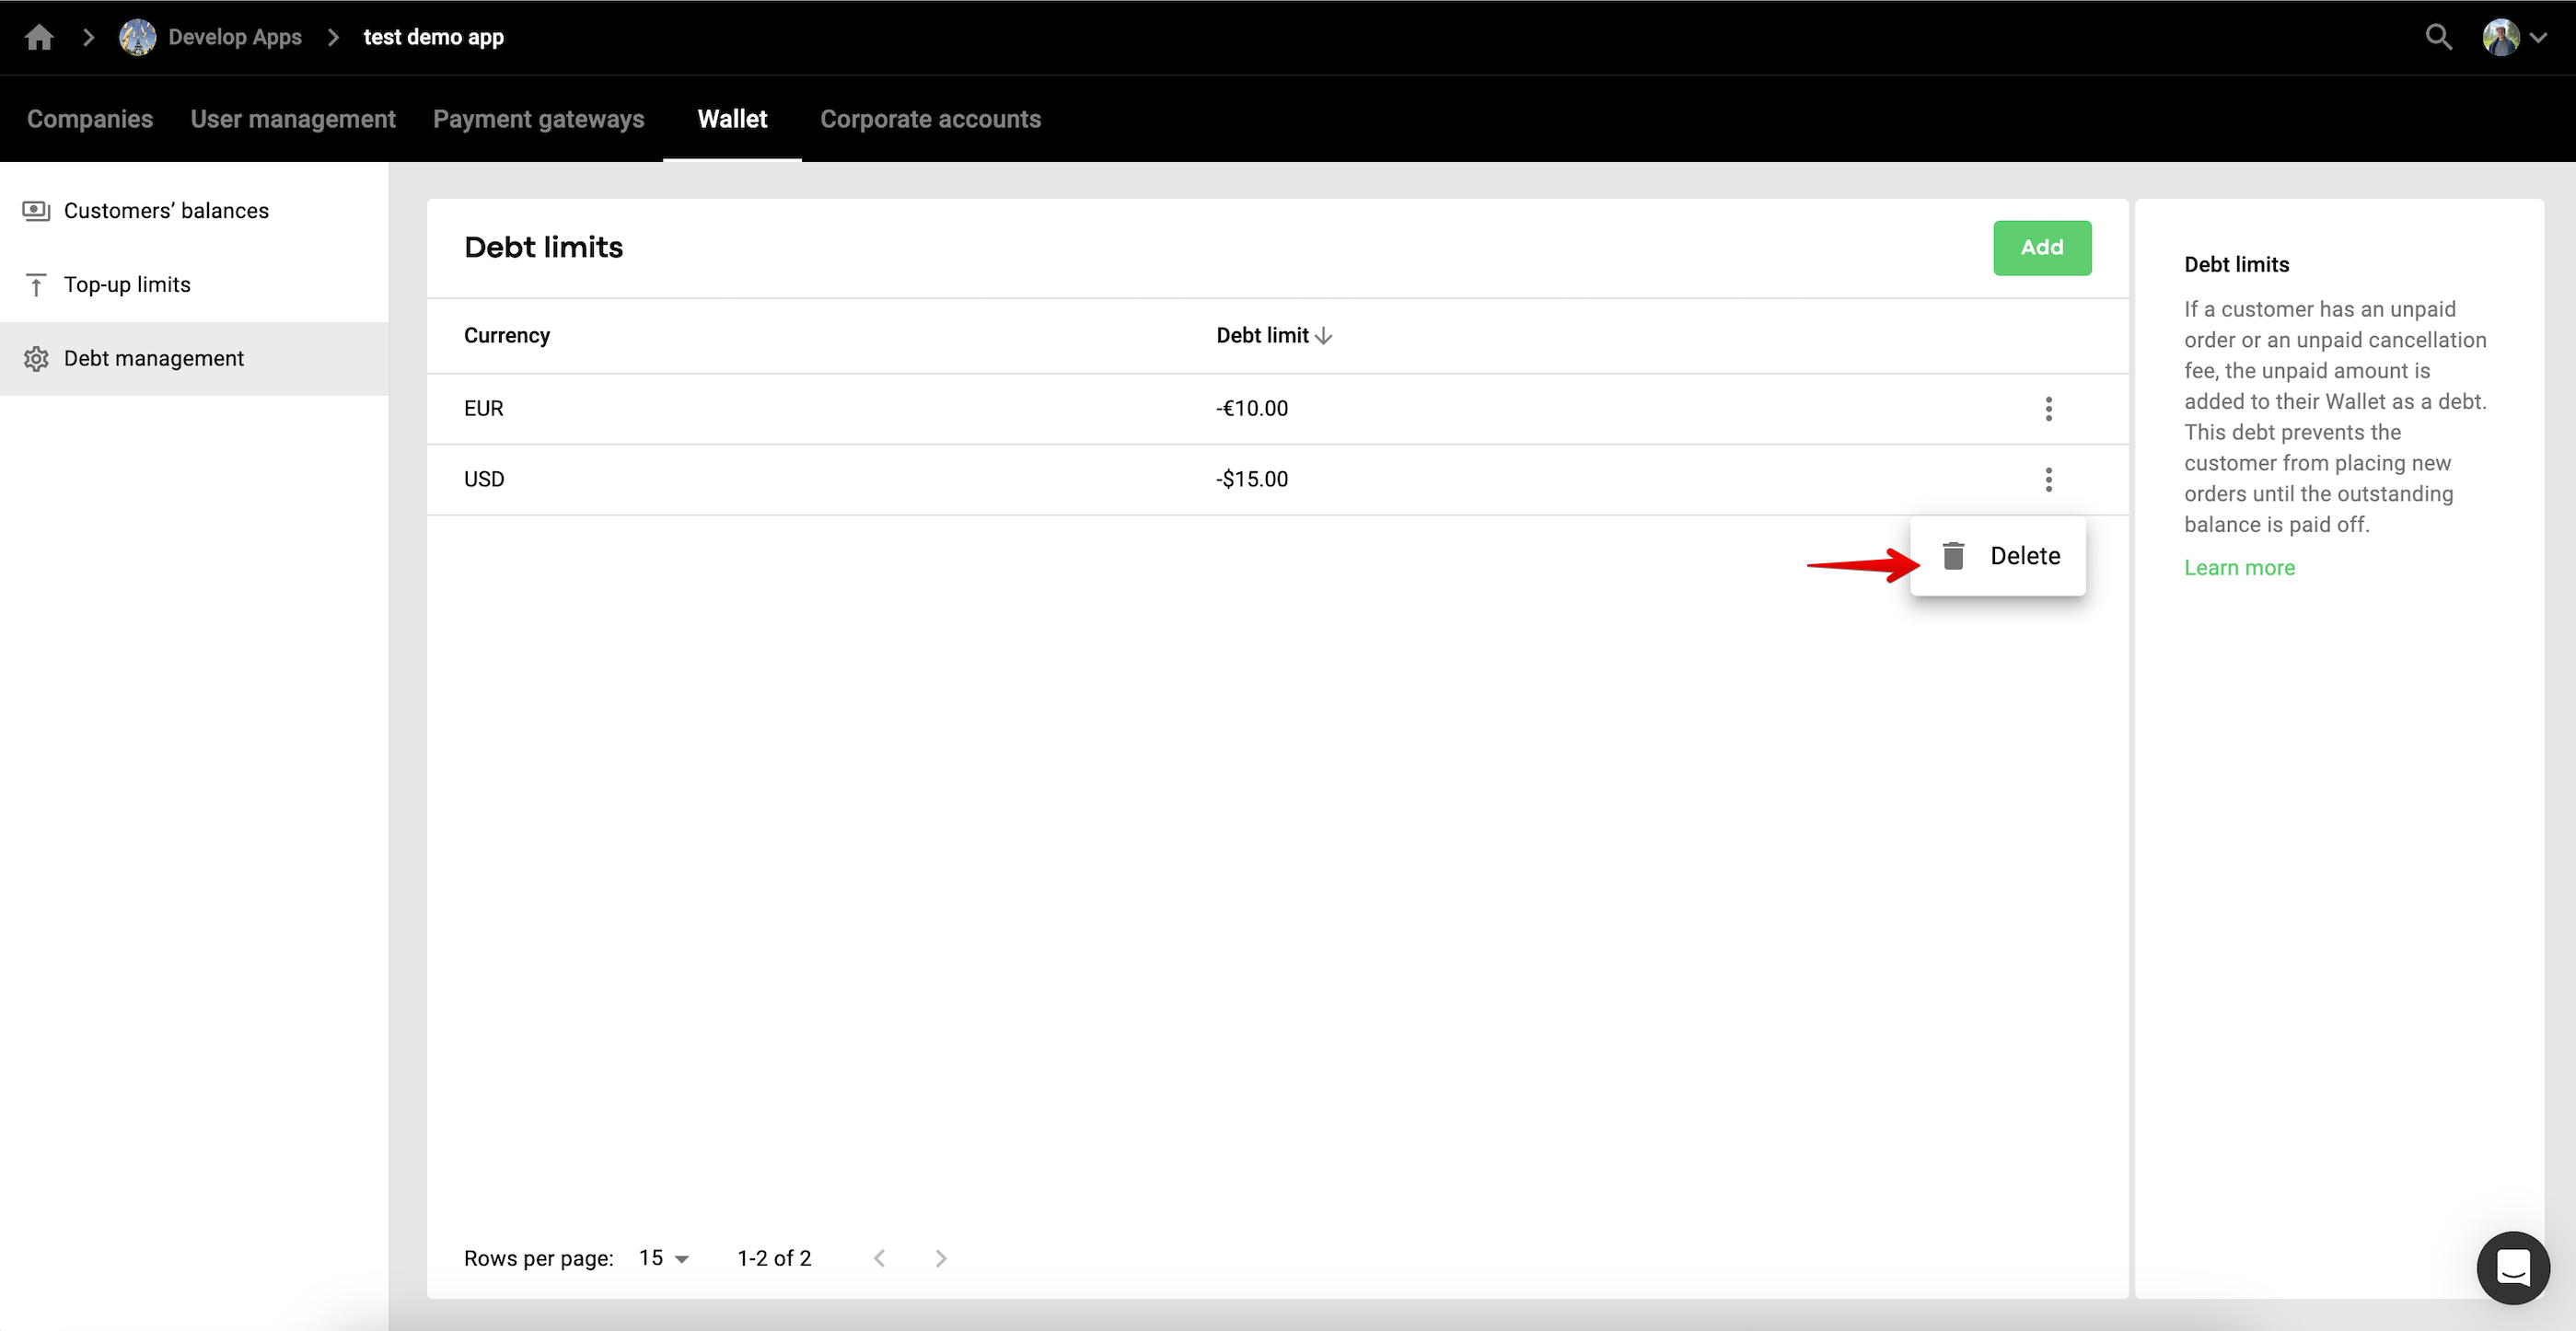This screenshot has width=2576, height=1331.
Task: Open the User management tab
Action: coord(293,119)
